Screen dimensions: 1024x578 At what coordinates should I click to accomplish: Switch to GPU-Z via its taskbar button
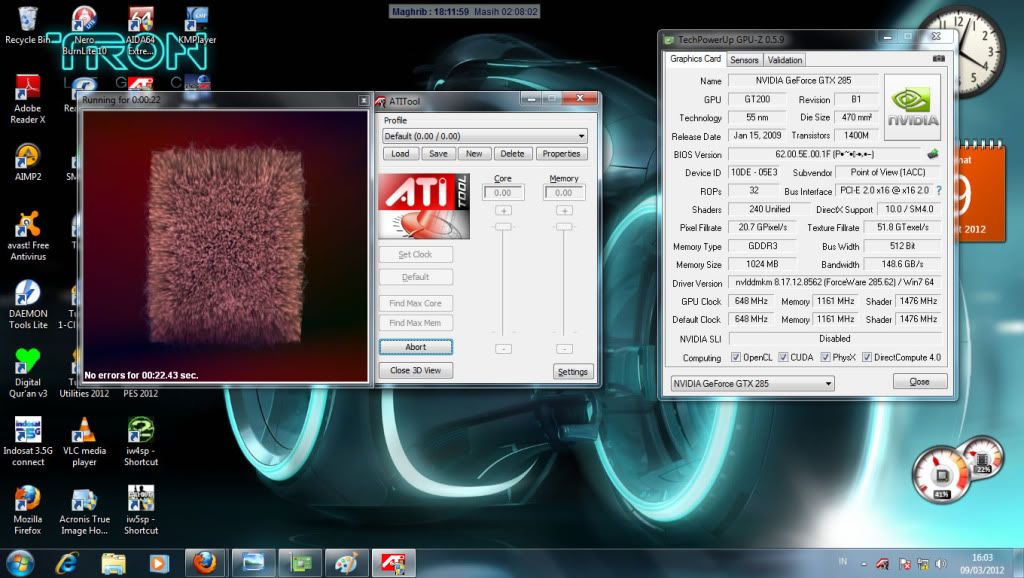click(301, 563)
